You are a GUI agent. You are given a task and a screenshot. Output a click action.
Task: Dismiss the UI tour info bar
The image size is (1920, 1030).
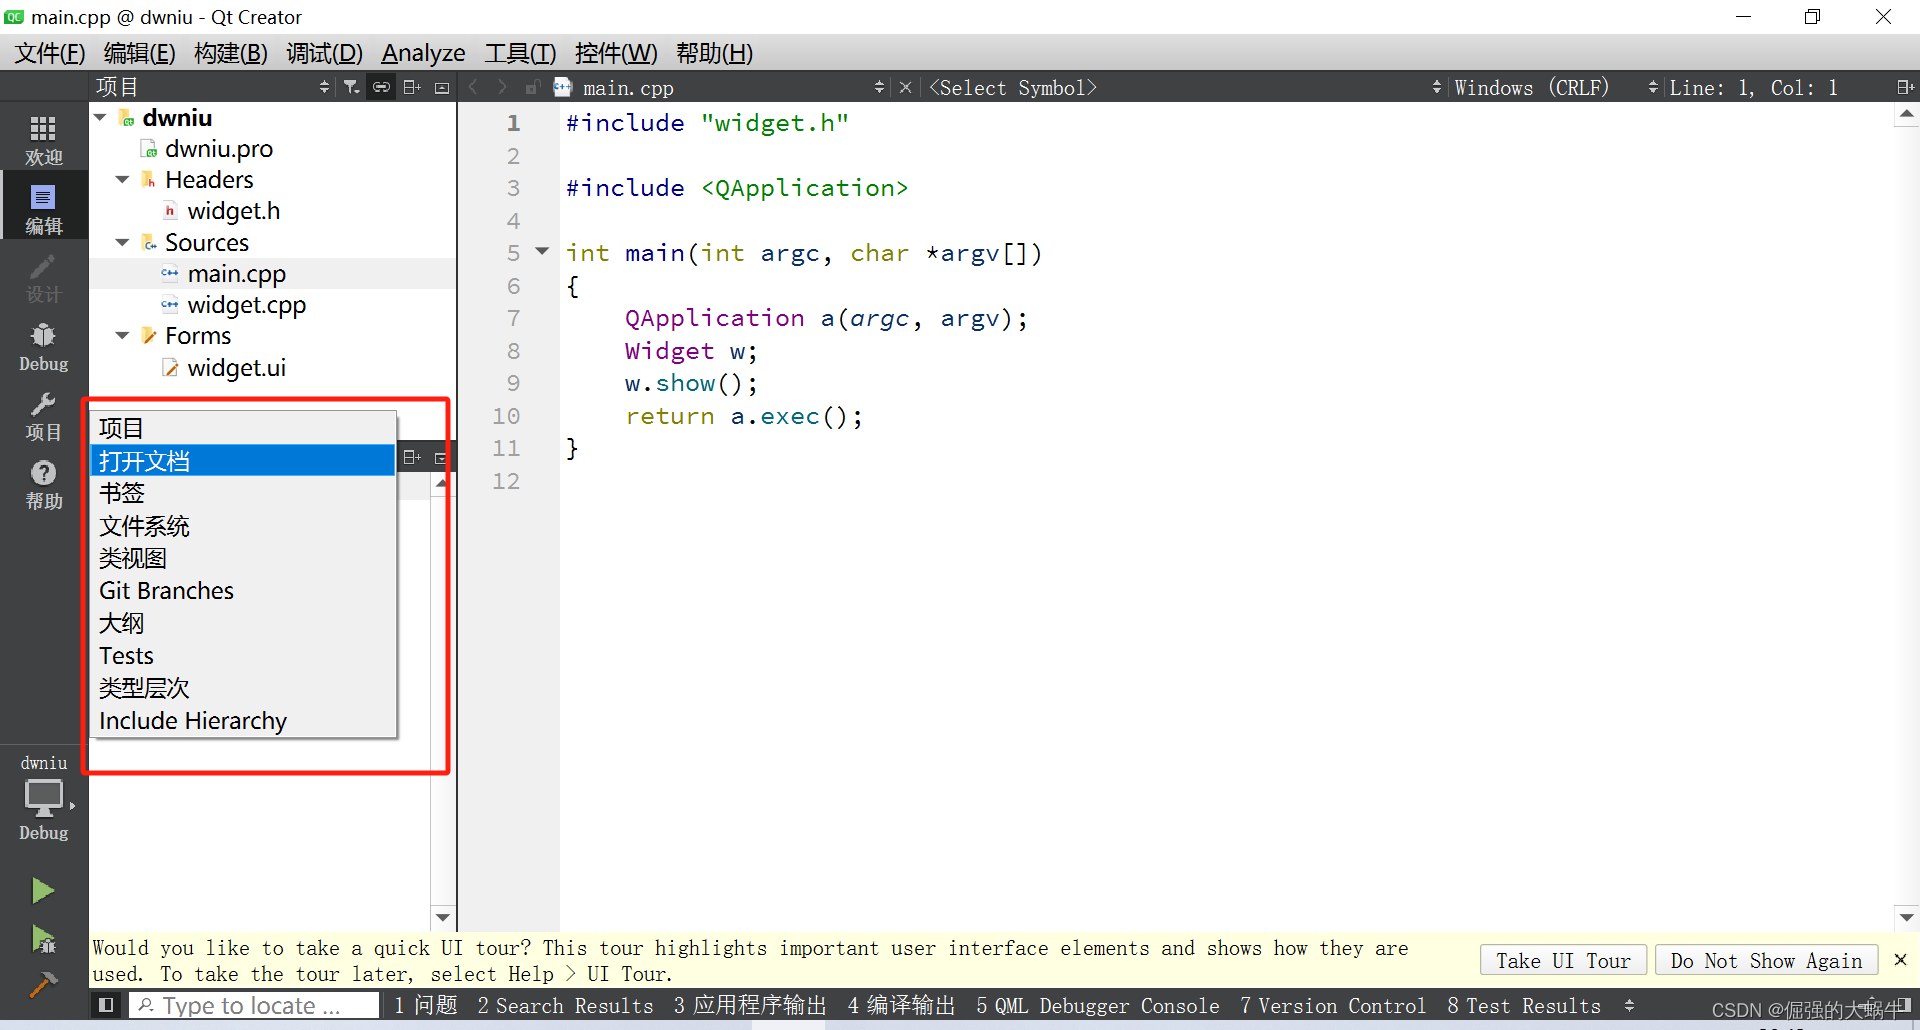1900,960
